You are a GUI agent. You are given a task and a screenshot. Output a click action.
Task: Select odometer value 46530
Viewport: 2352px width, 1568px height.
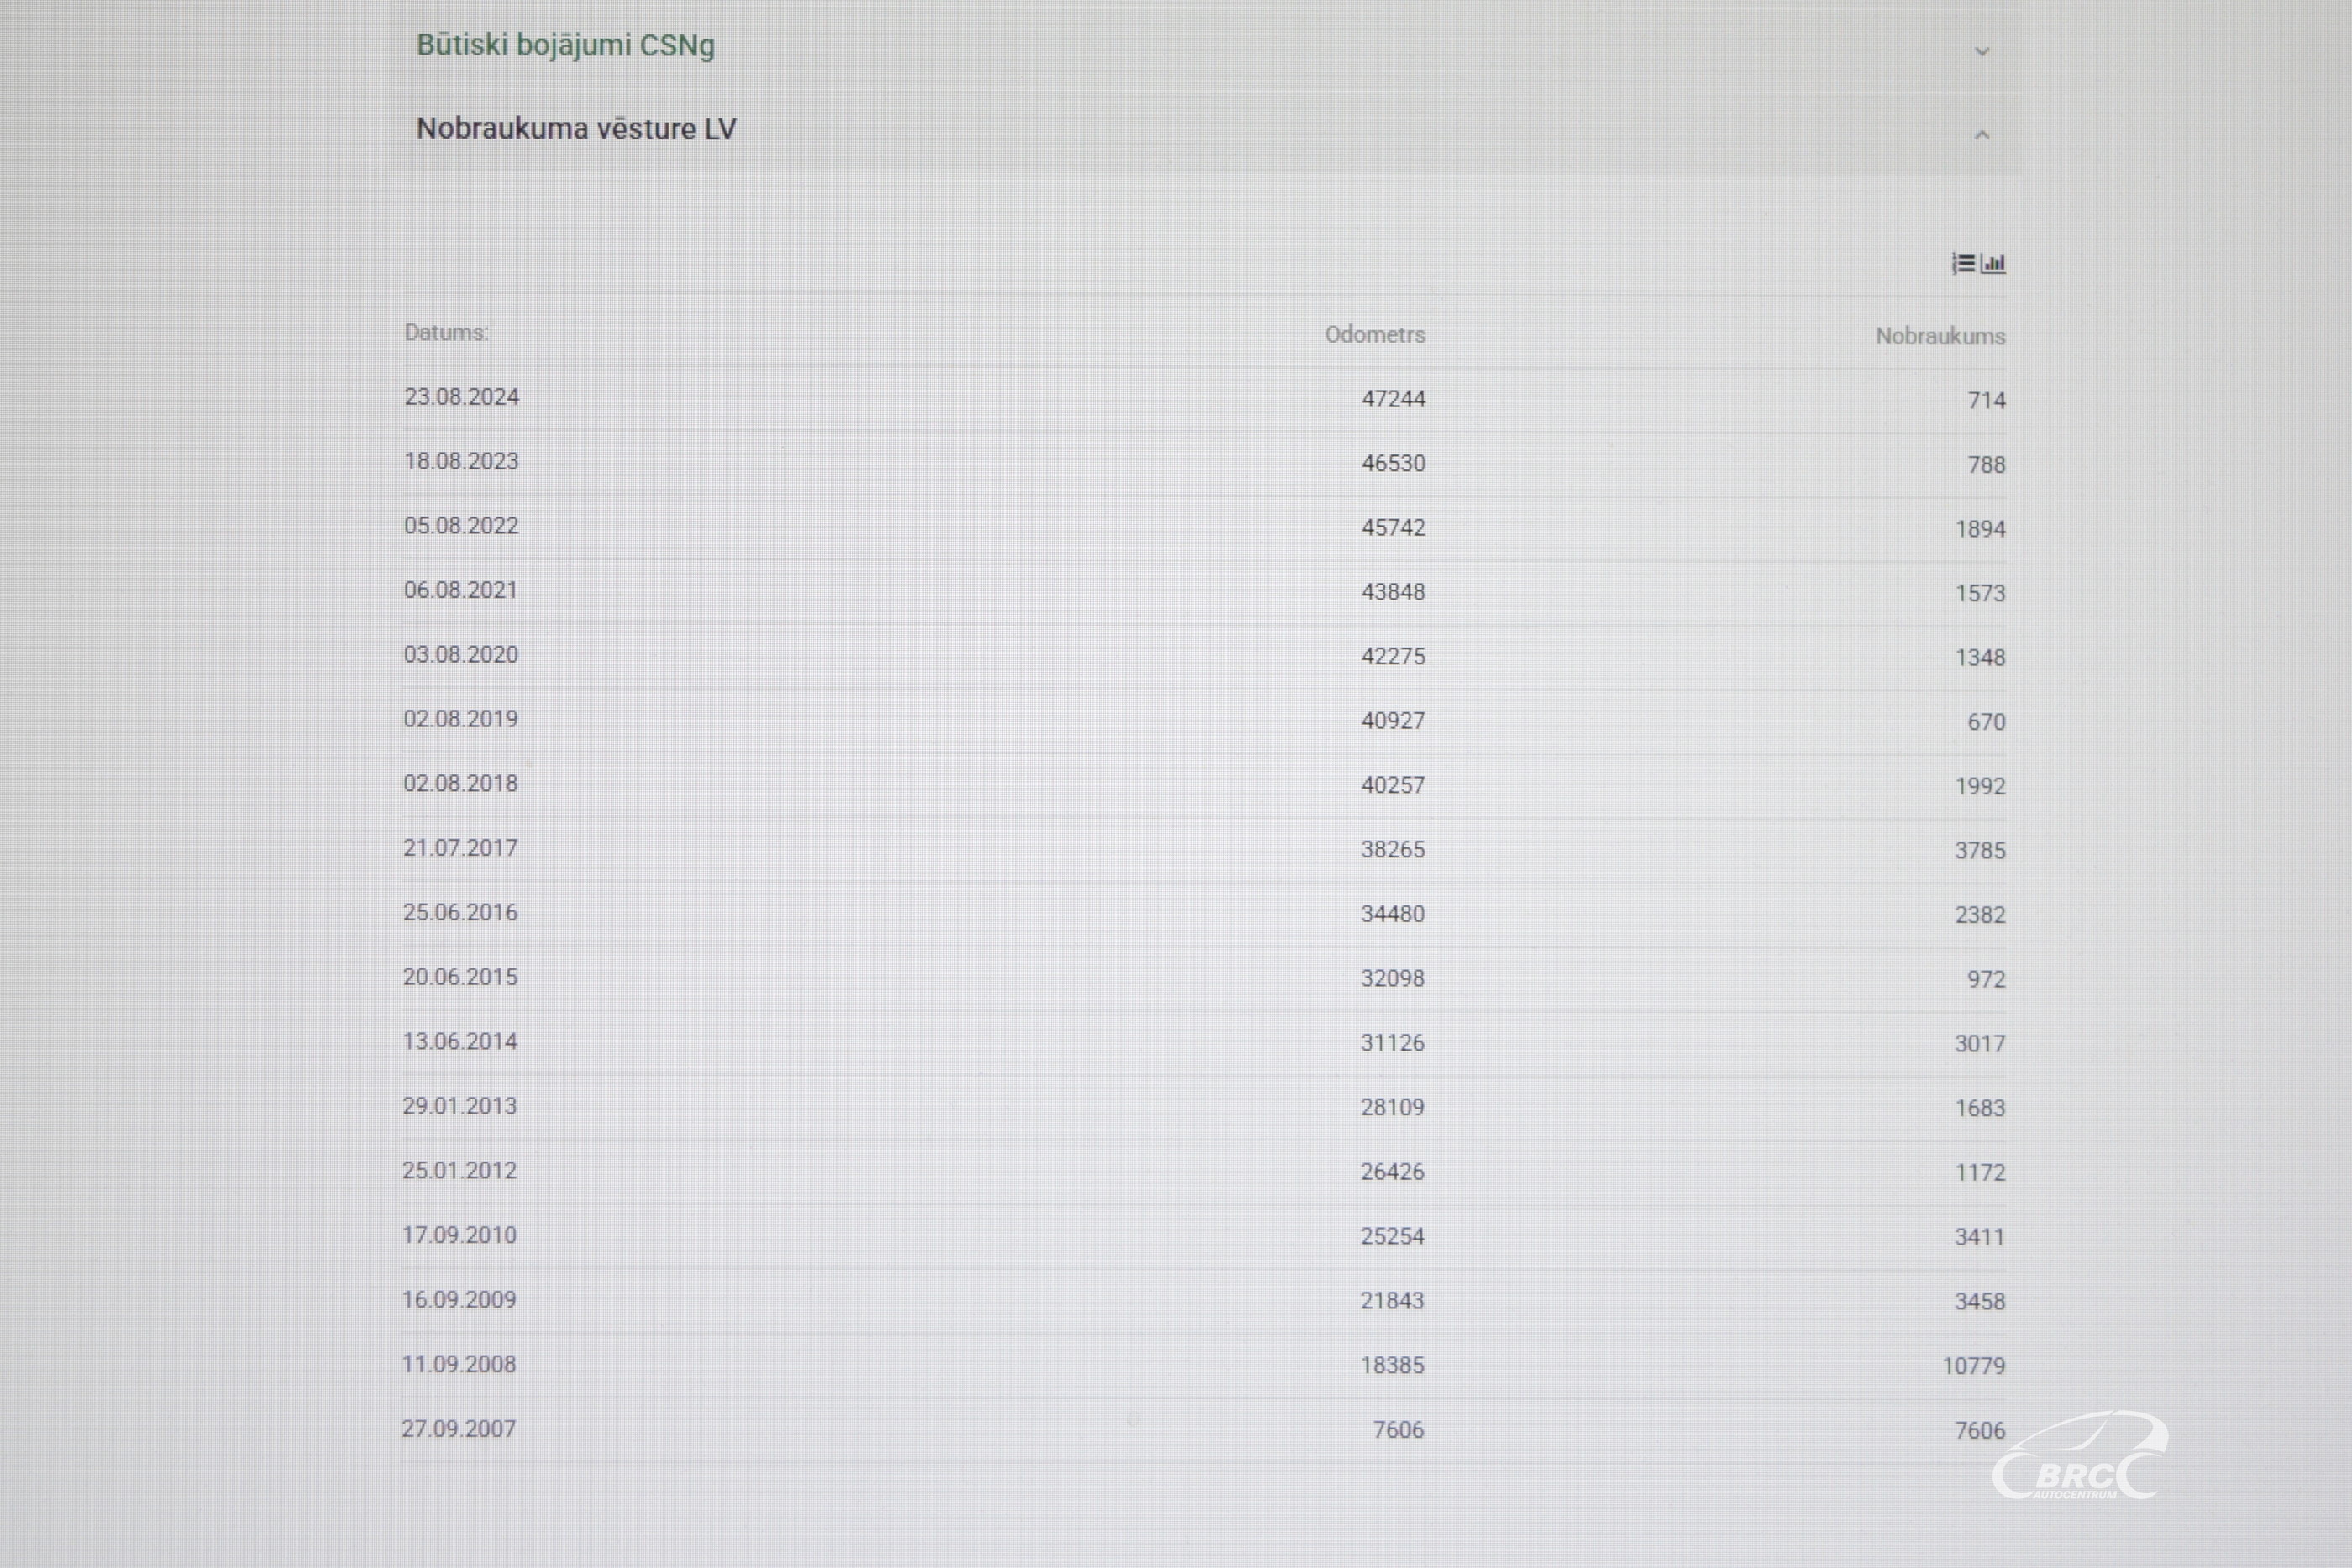click(1393, 463)
